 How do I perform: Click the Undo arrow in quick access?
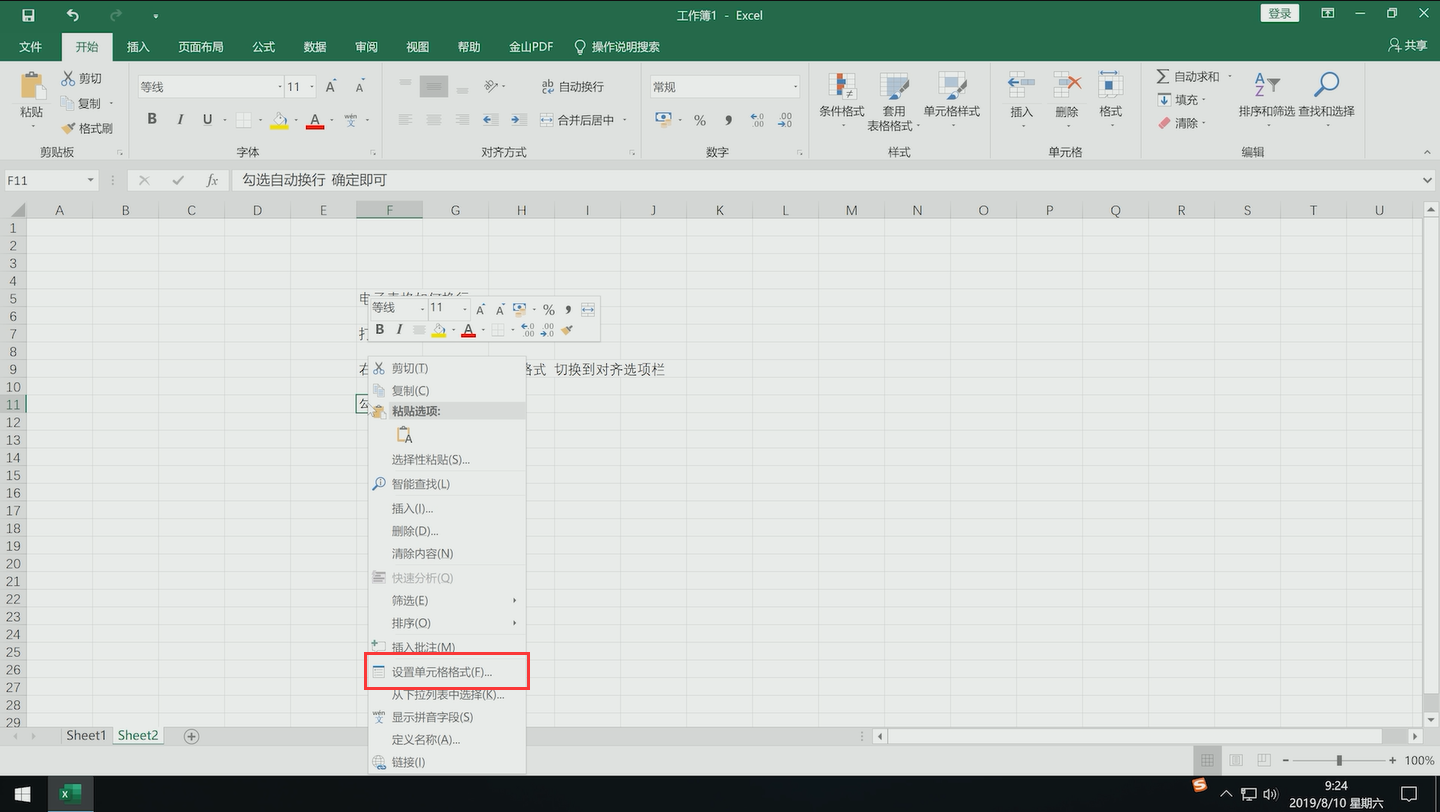(x=73, y=15)
